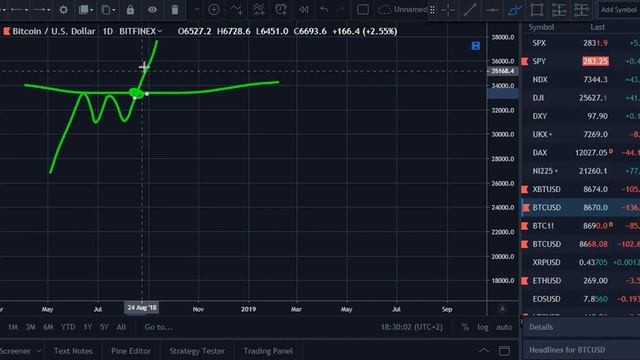Select XRPUSD row in watchlist

coord(581,262)
